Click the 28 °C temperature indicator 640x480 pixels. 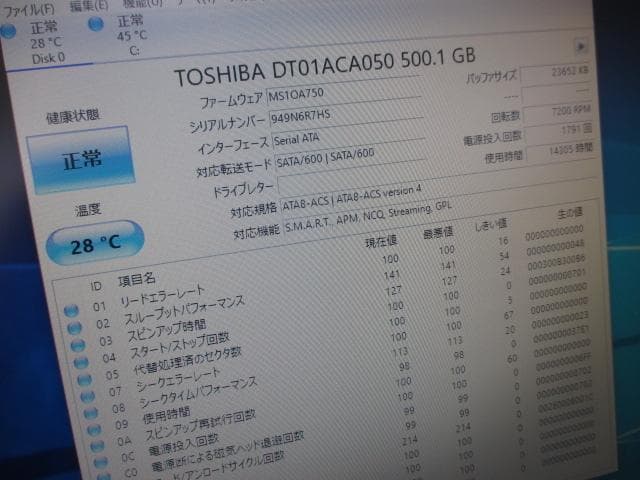coord(94,244)
